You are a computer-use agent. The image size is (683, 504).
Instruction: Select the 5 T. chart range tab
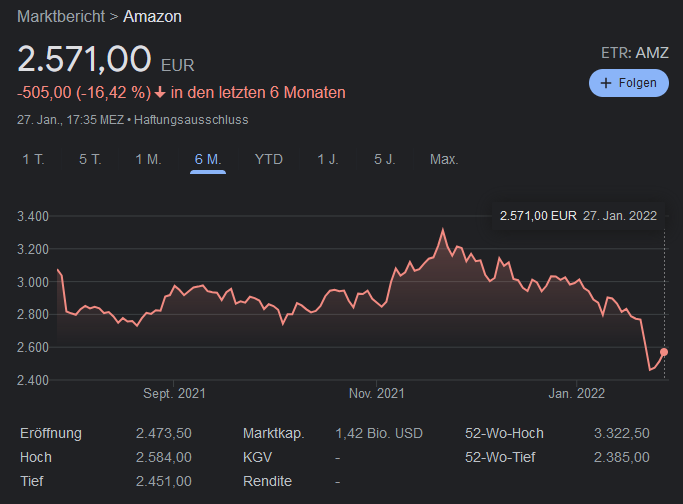point(91,159)
